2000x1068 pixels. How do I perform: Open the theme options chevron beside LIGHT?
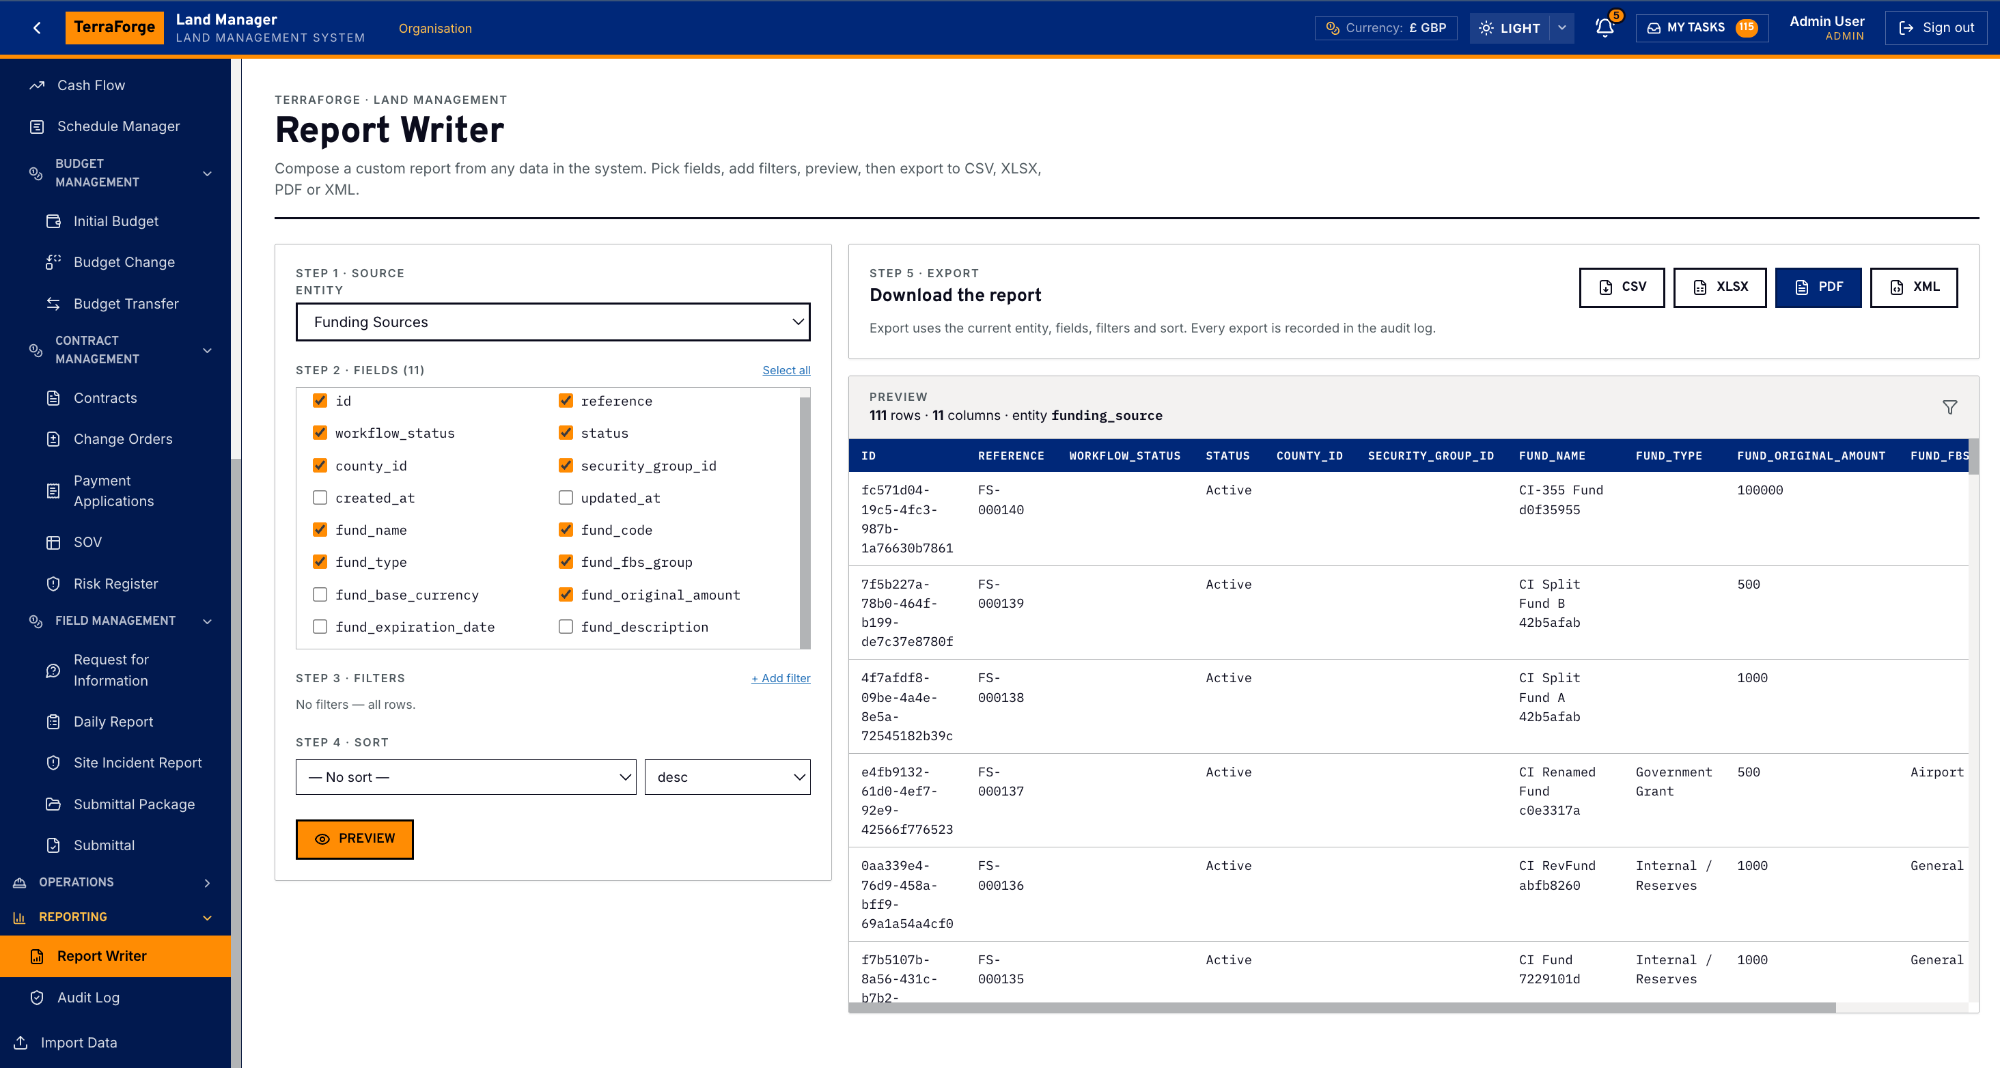[x=1562, y=28]
